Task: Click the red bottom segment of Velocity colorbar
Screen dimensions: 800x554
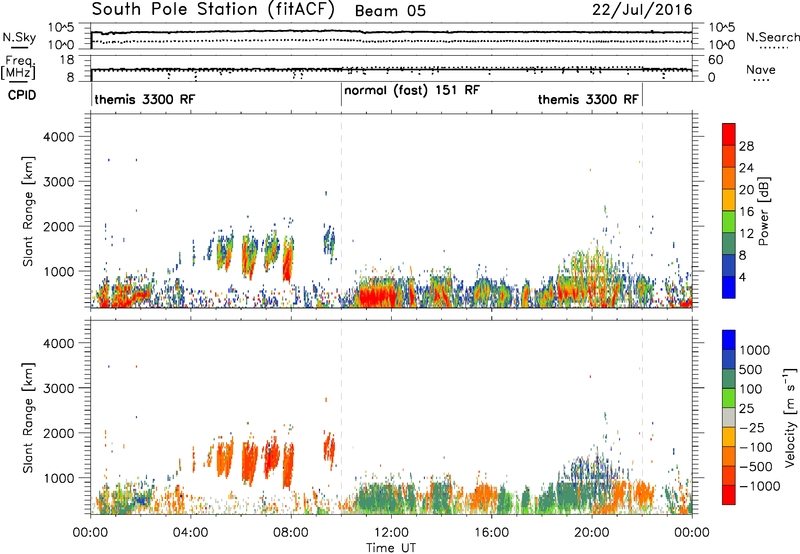Action: pos(729,495)
